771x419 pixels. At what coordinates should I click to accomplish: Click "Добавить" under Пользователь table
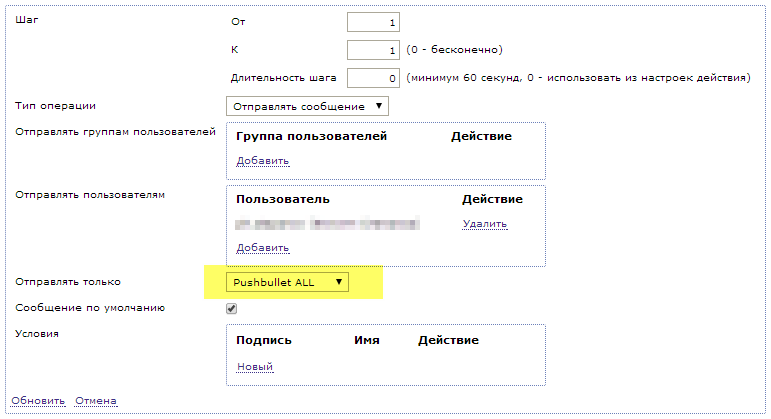262,248
